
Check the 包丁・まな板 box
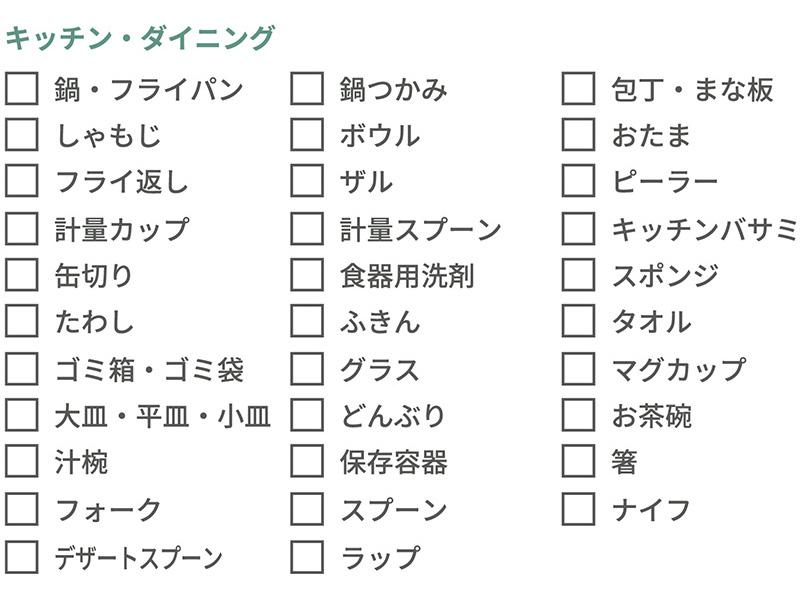(x=579, y=88)
